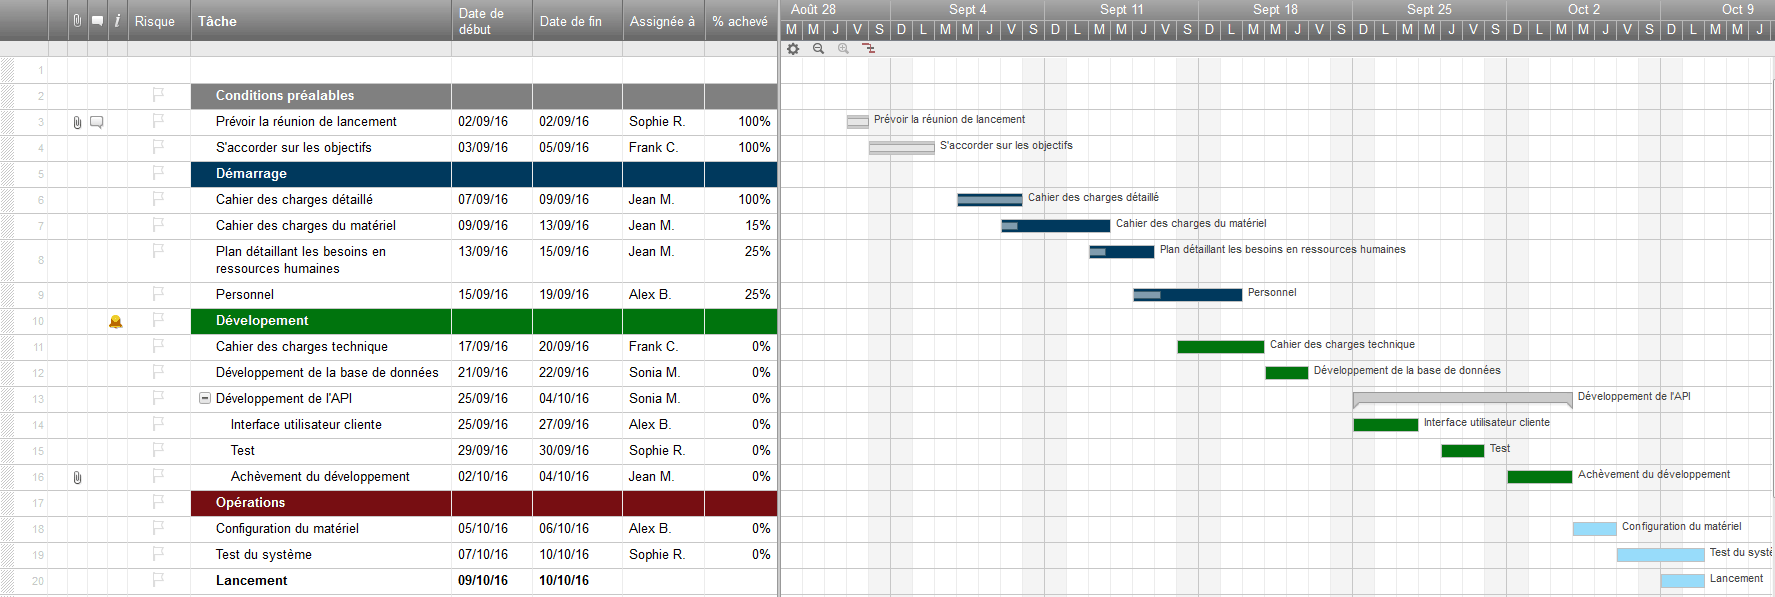Screen dimensions: 1775x597
Task: Collapse the Développement de l'API group
Action: (x=205, y=398)
